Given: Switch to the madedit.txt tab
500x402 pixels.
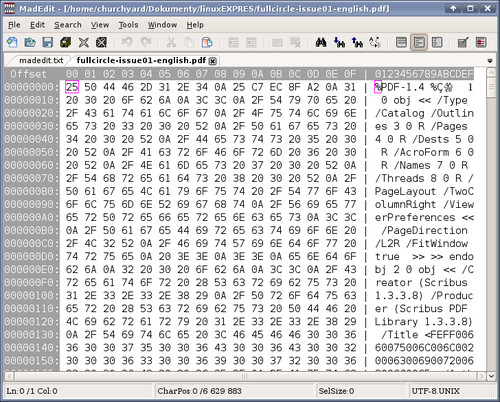Looking at the screenshot, I should click(x=41, y=60).
